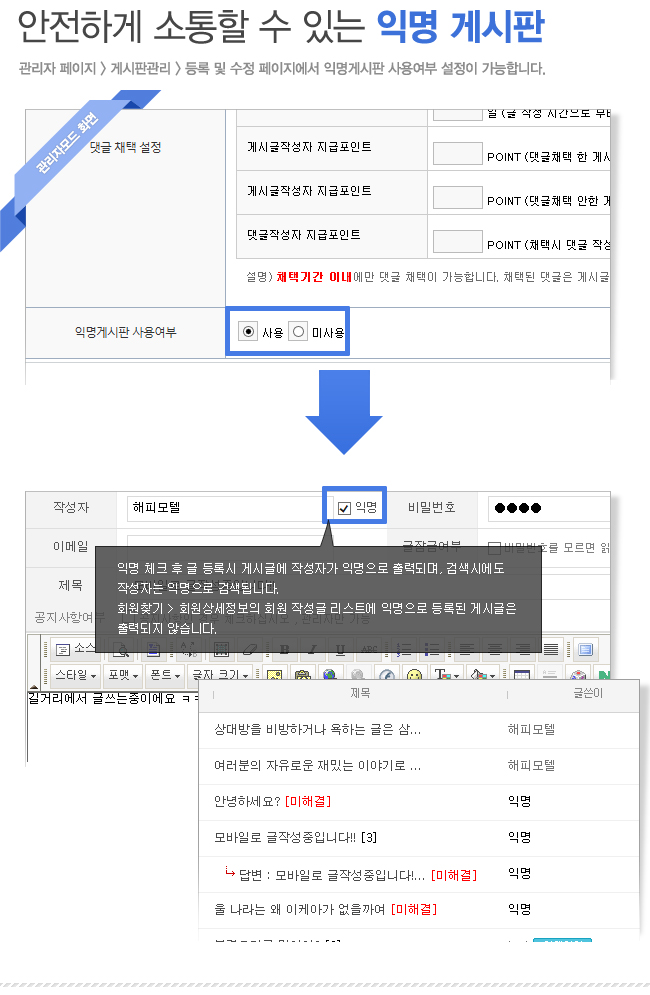This screenshot has height=995, width=650.
Task: Click the find and replace icon
Action: (188, 649)
